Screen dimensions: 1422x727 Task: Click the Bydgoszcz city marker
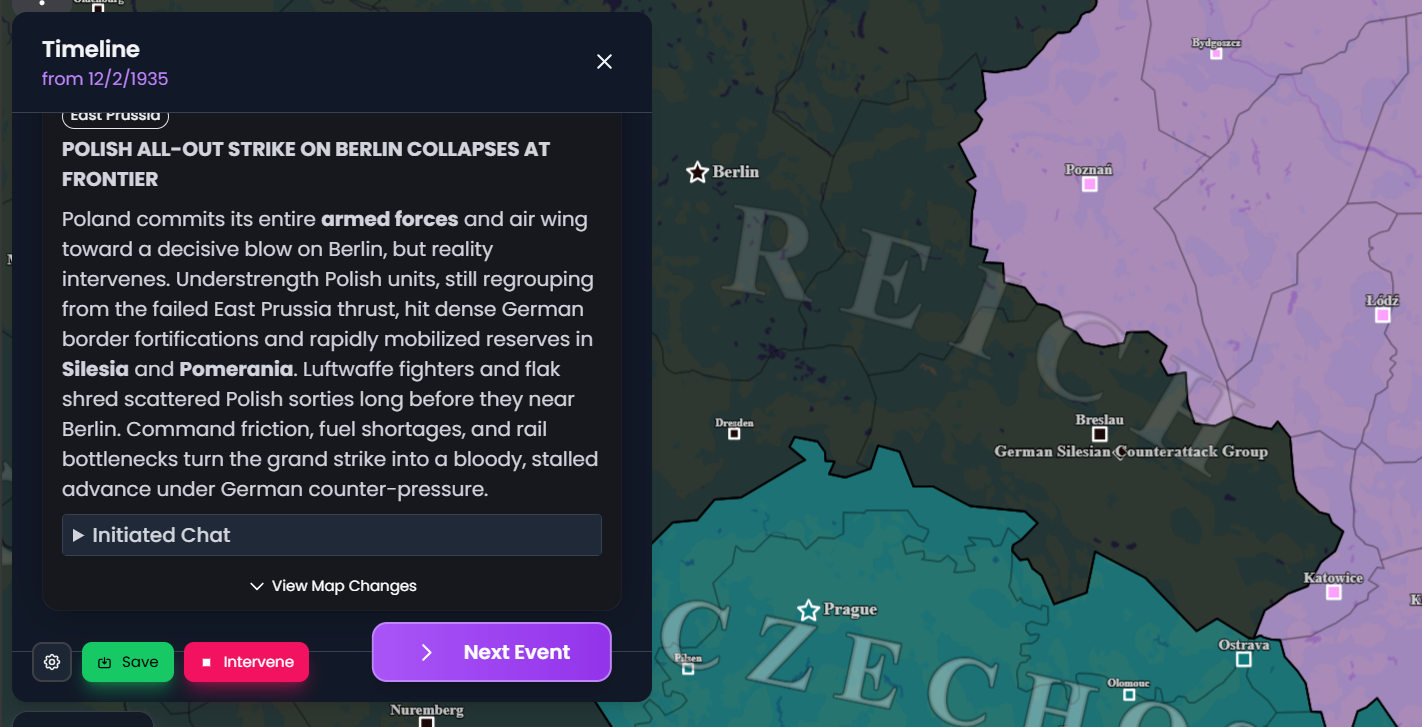click(x=1216, y=54)
